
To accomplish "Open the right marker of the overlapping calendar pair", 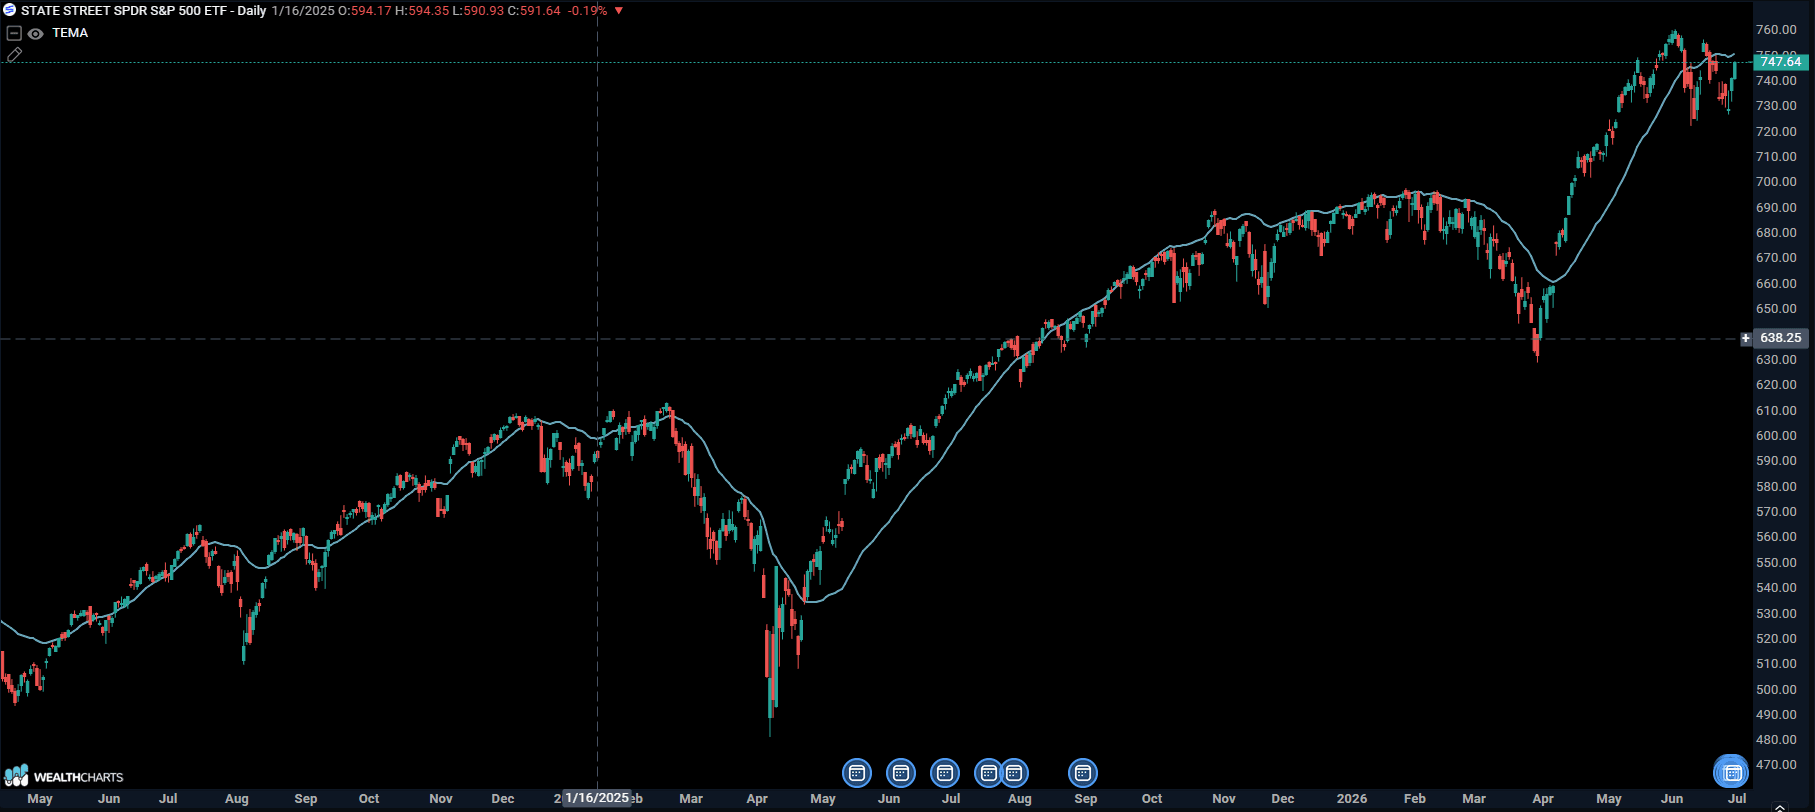I will tap(1015, 773).
